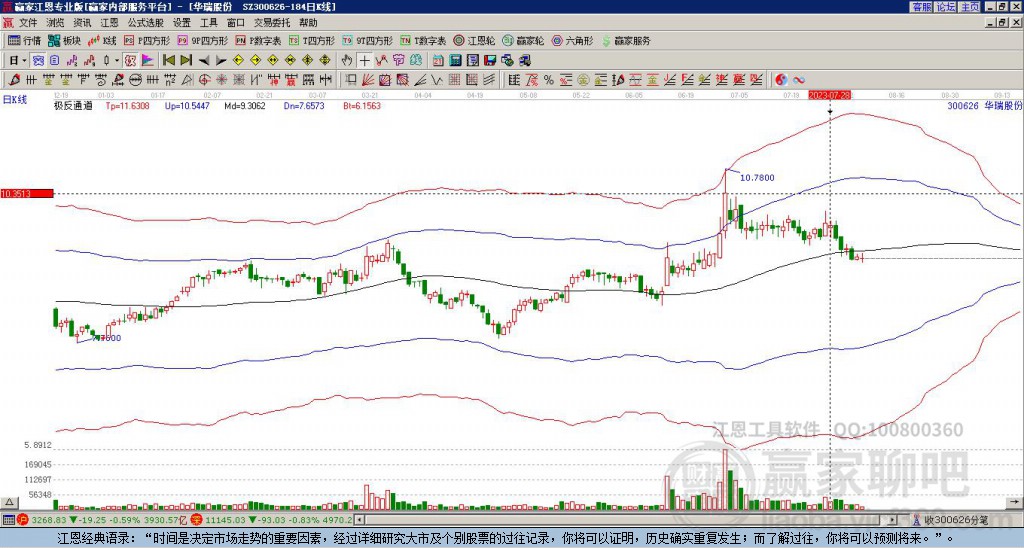Click the 赢 app logo in menu bar

[8, 23]
